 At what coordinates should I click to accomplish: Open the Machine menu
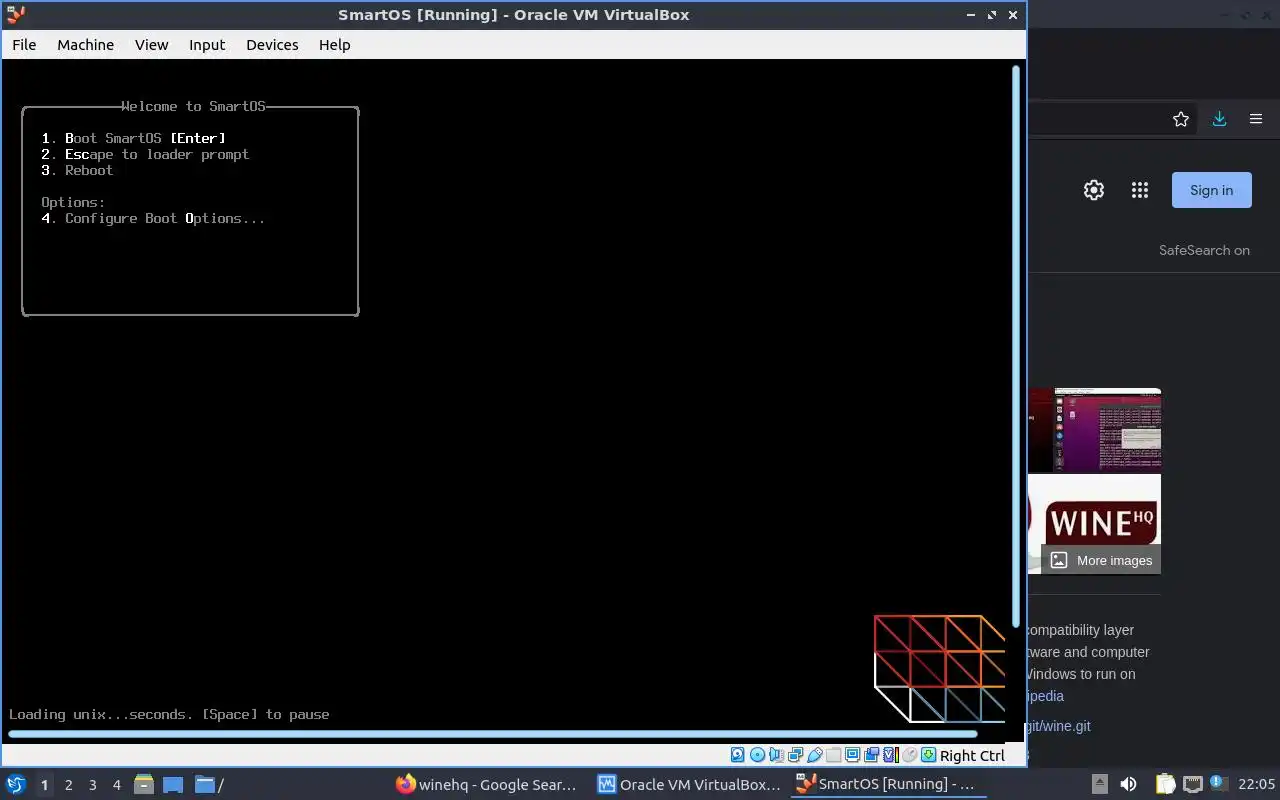[85, 45]
